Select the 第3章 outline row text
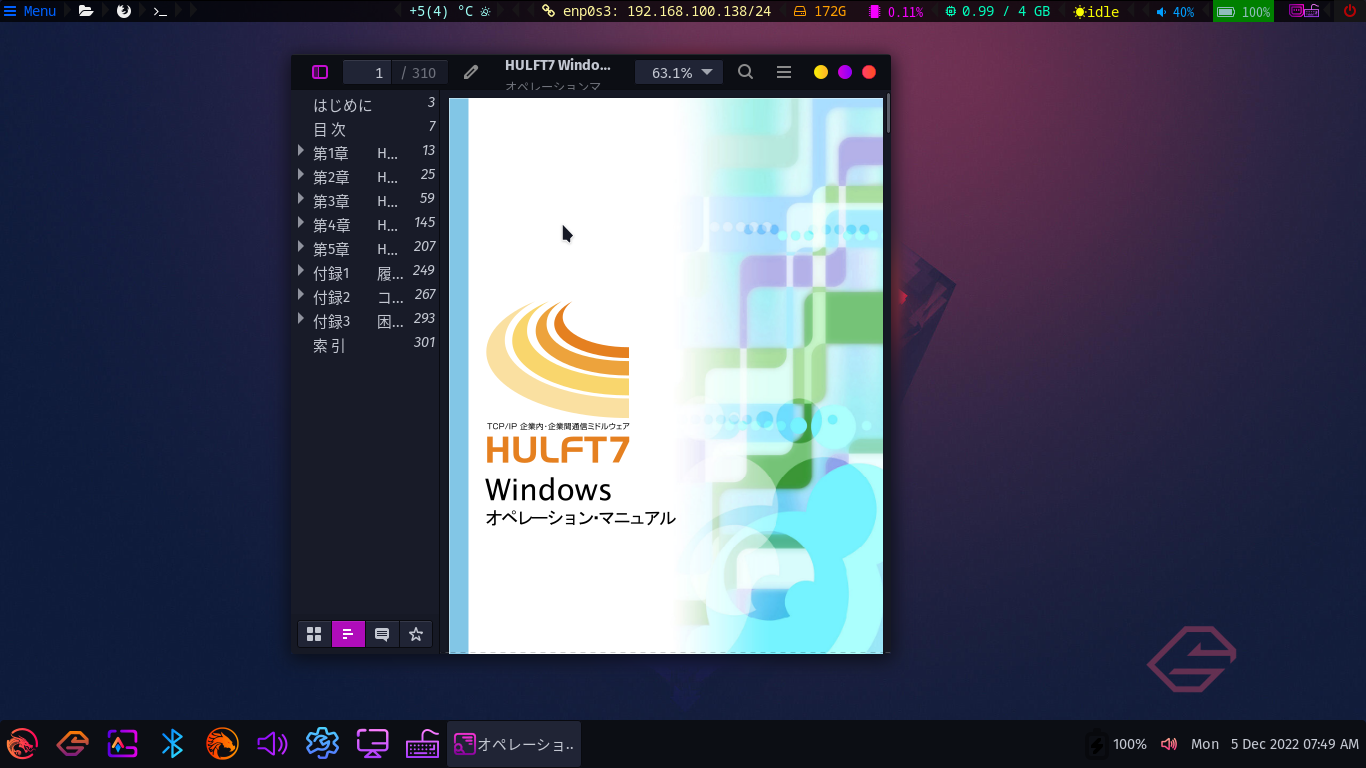This screenshot has height=768, width=1366. click(356, 201)
